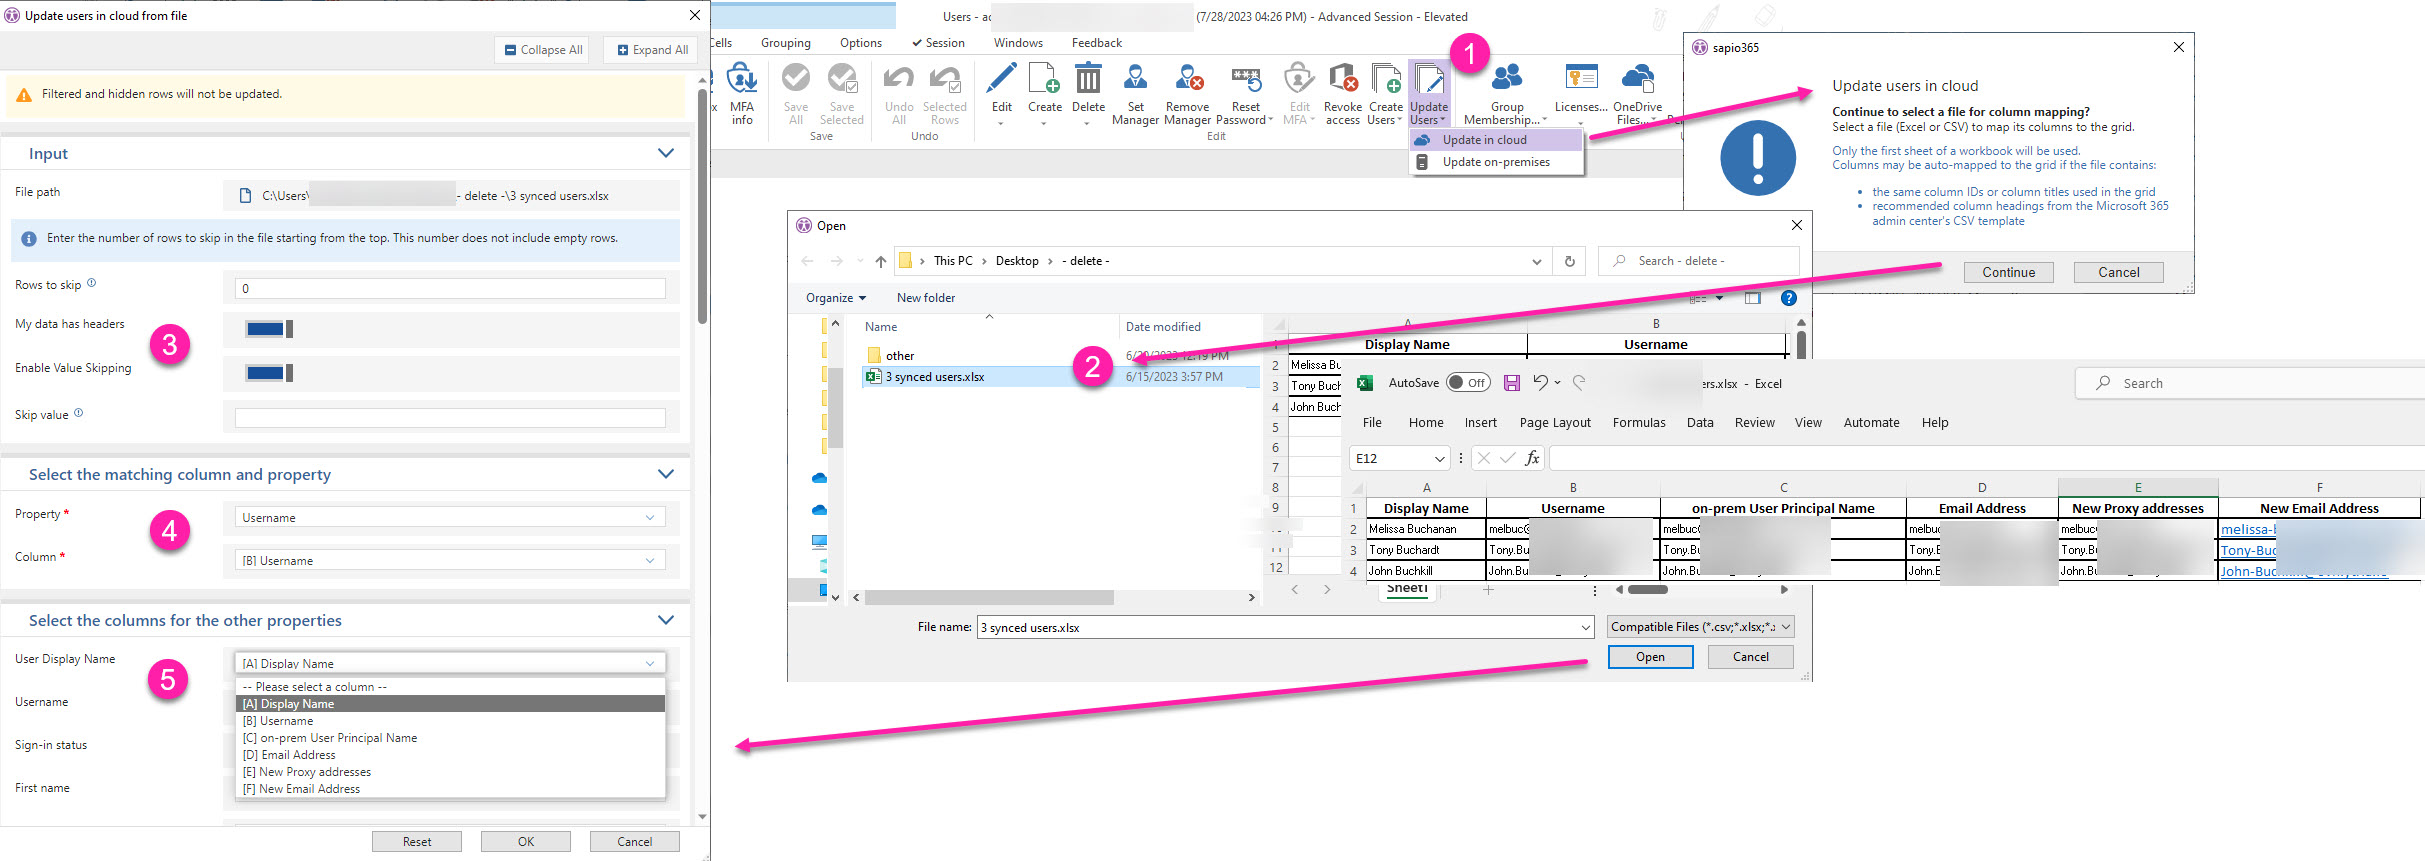Image resolution: width=2425 pixels, height=861 pixels.
Task: Turn on the Excel AutoSave toggle
Action: coord(1467,383)
